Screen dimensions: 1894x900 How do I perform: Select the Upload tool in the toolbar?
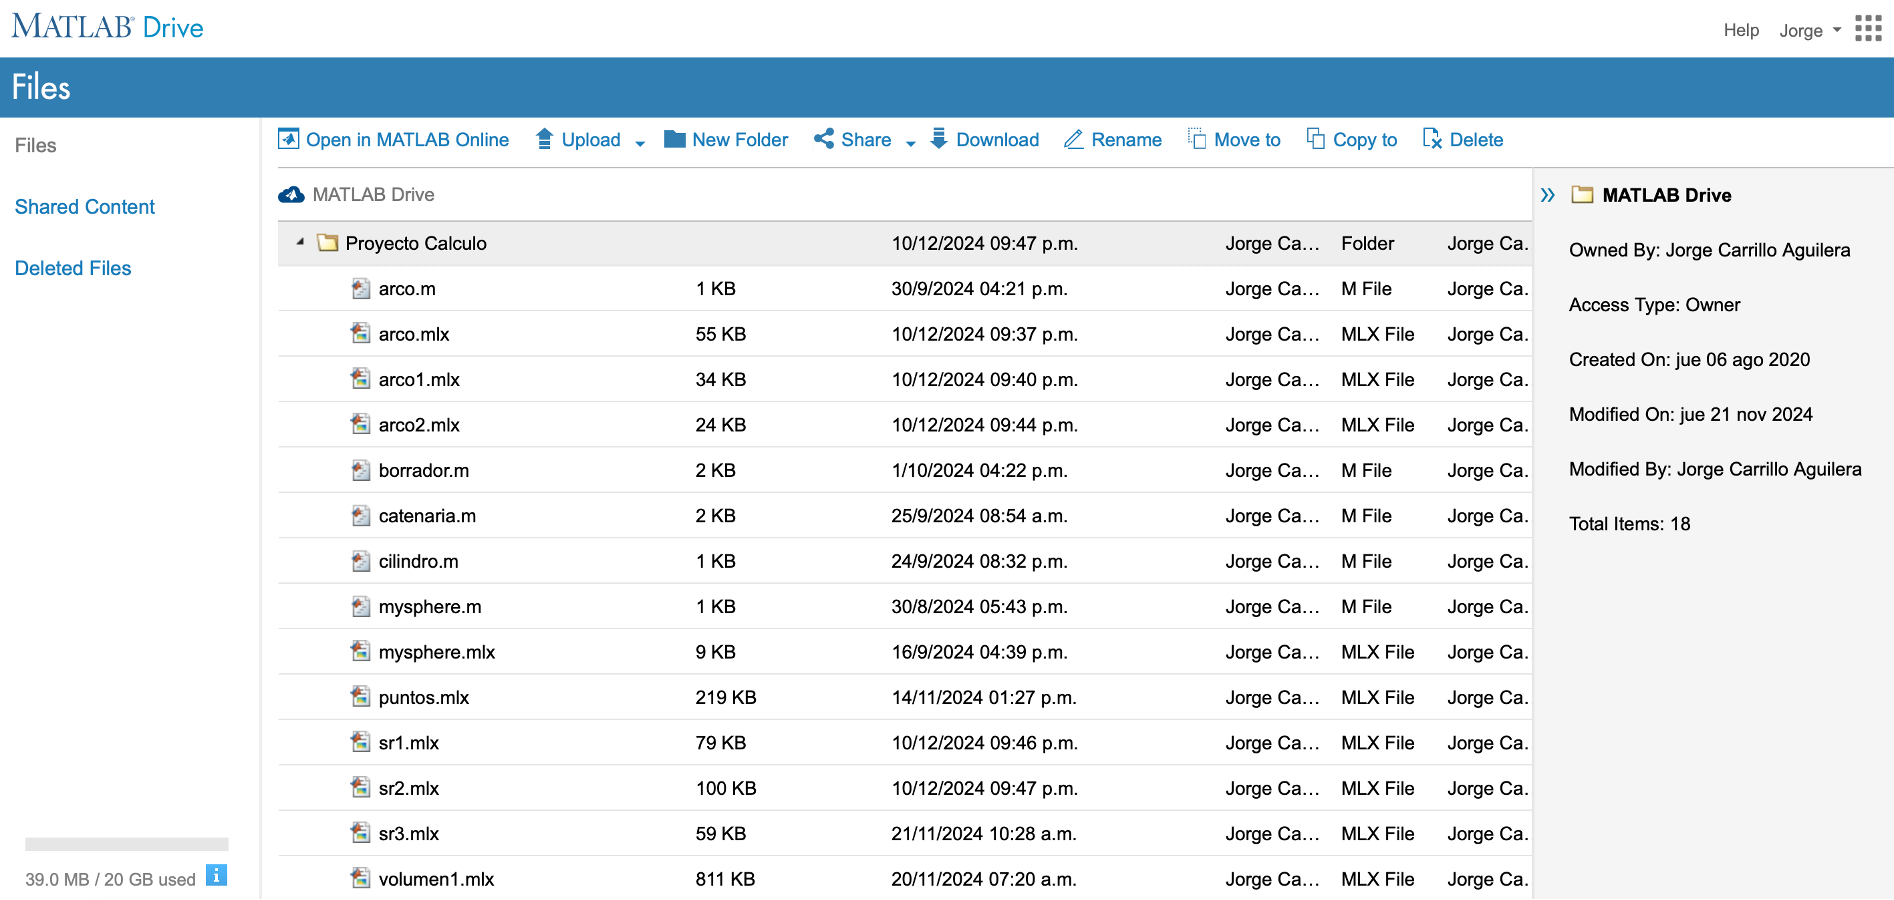(x=578, y=139)
